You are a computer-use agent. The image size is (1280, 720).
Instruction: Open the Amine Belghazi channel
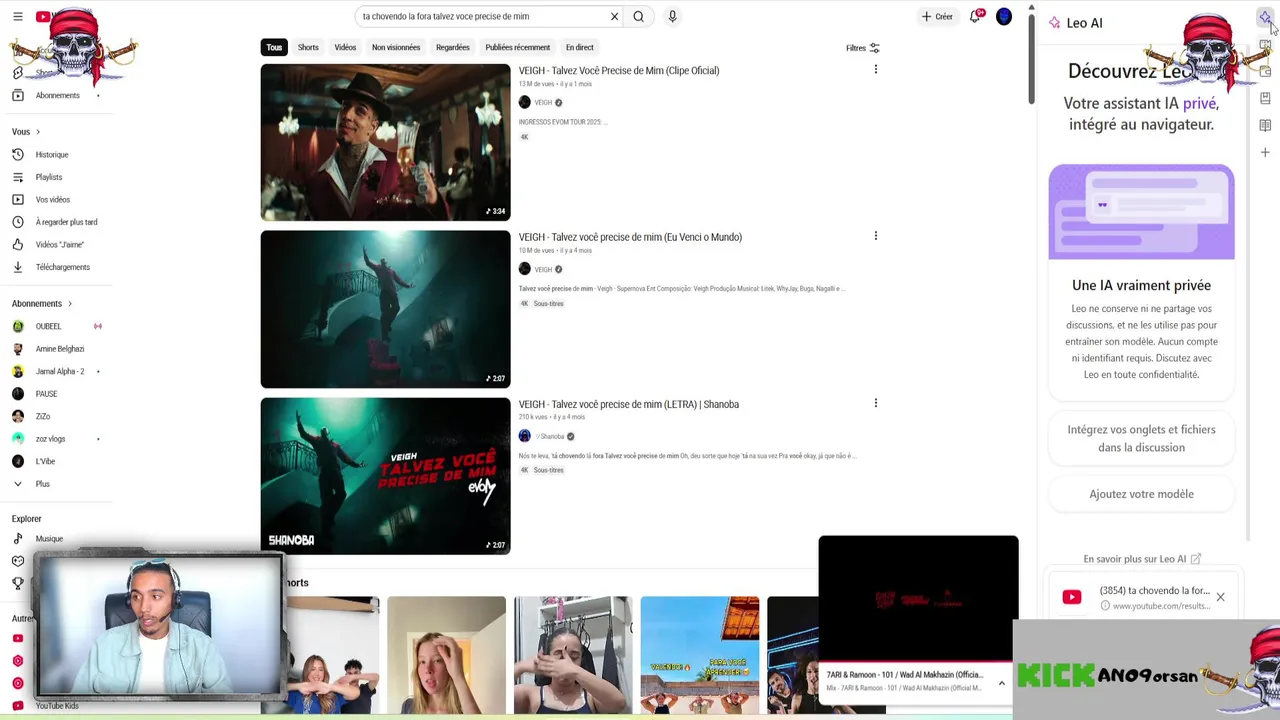point(59,349)
